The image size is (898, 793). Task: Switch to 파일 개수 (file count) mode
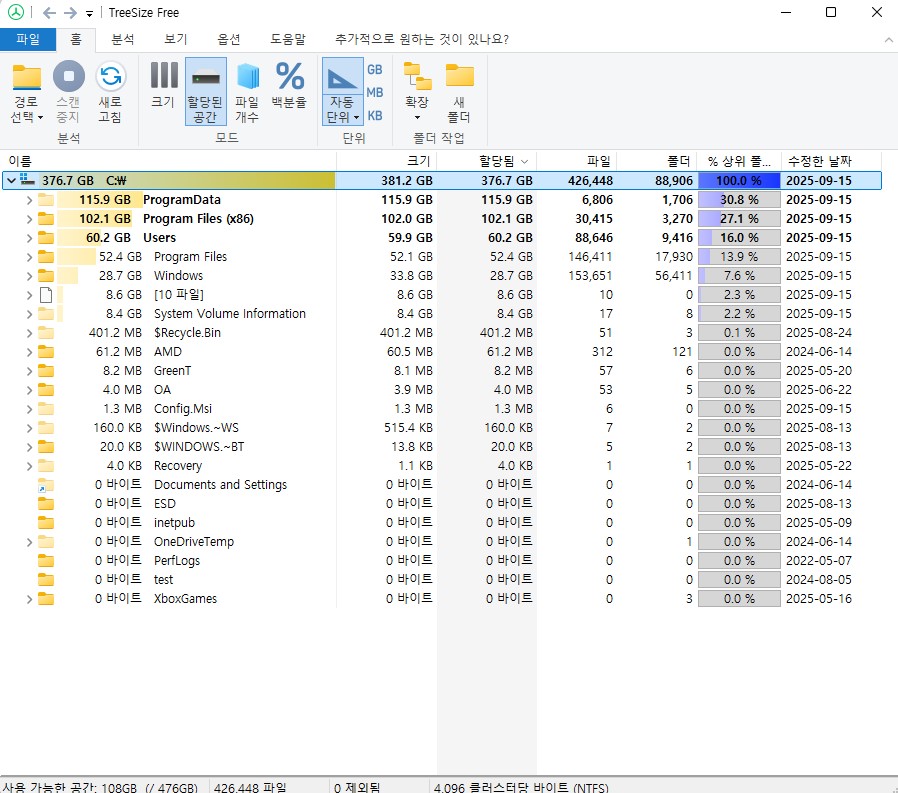[247, 92]
